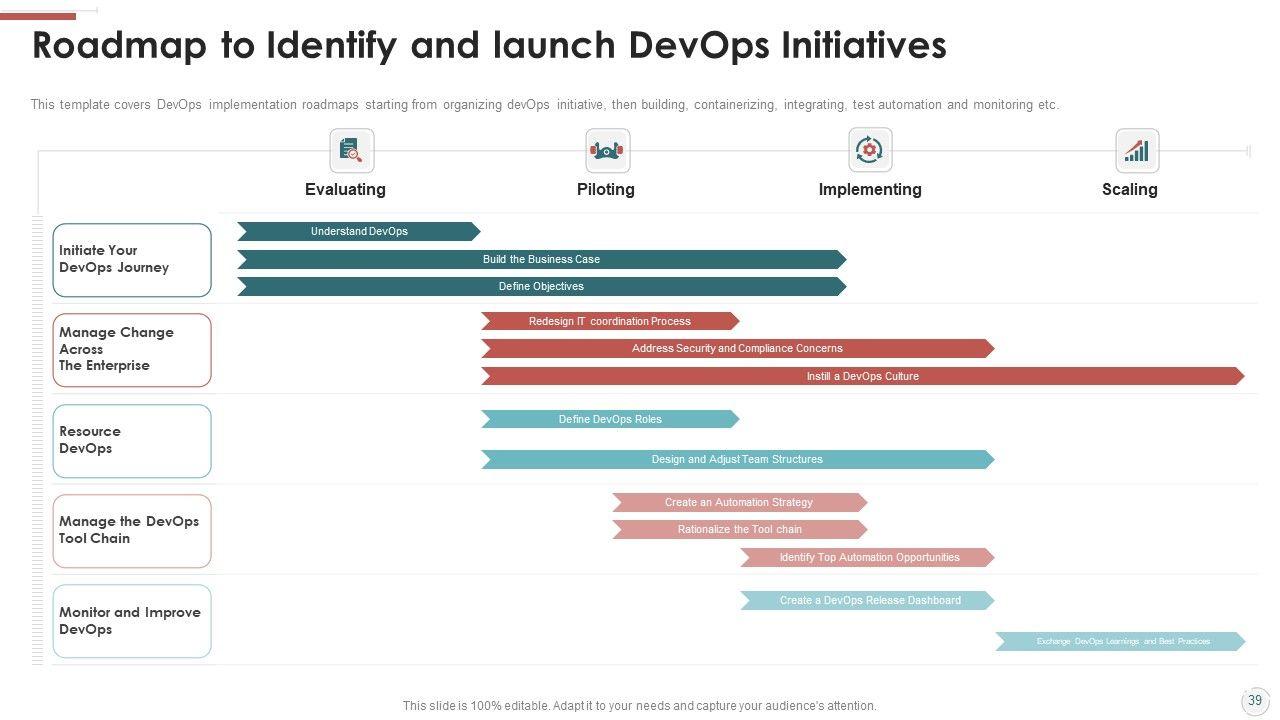Select Design and Adjust Team Structures bar
Viewport: 1280px width, 720px height.
737,460
